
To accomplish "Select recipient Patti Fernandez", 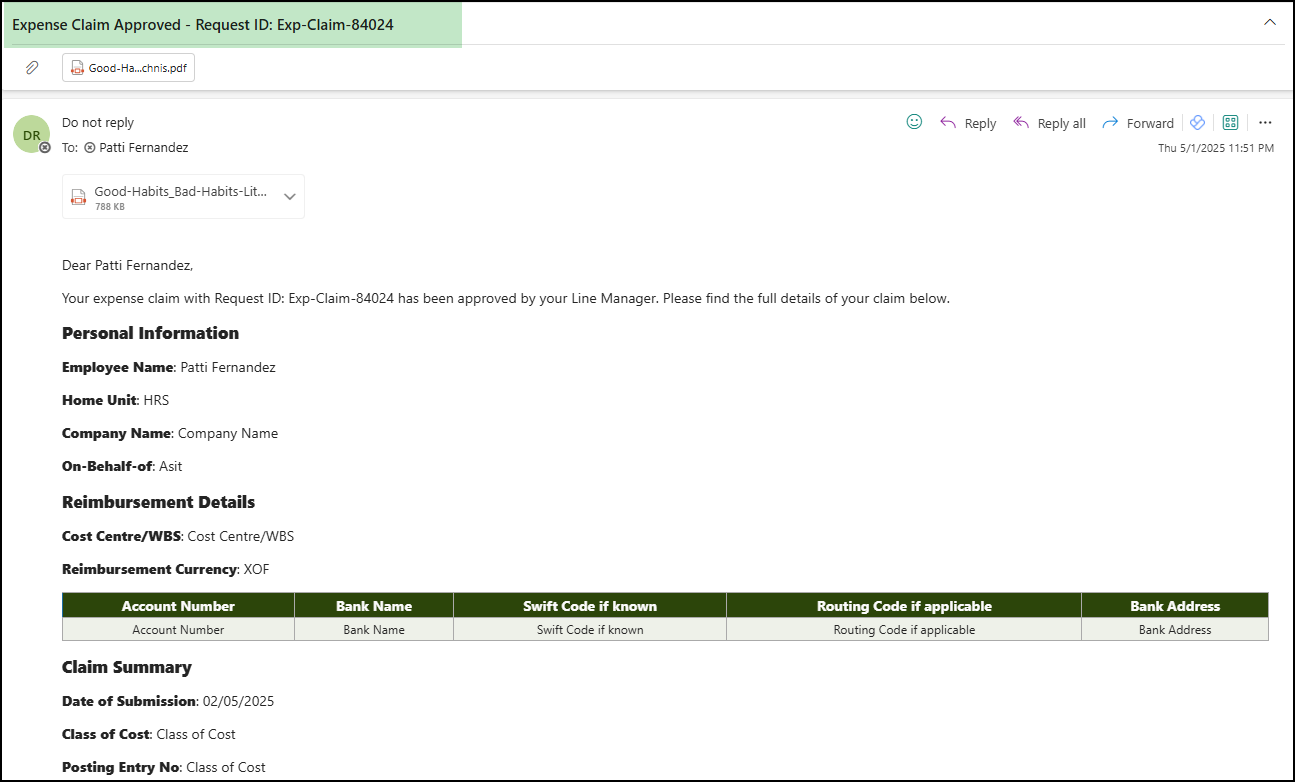I will click(144, 147).
